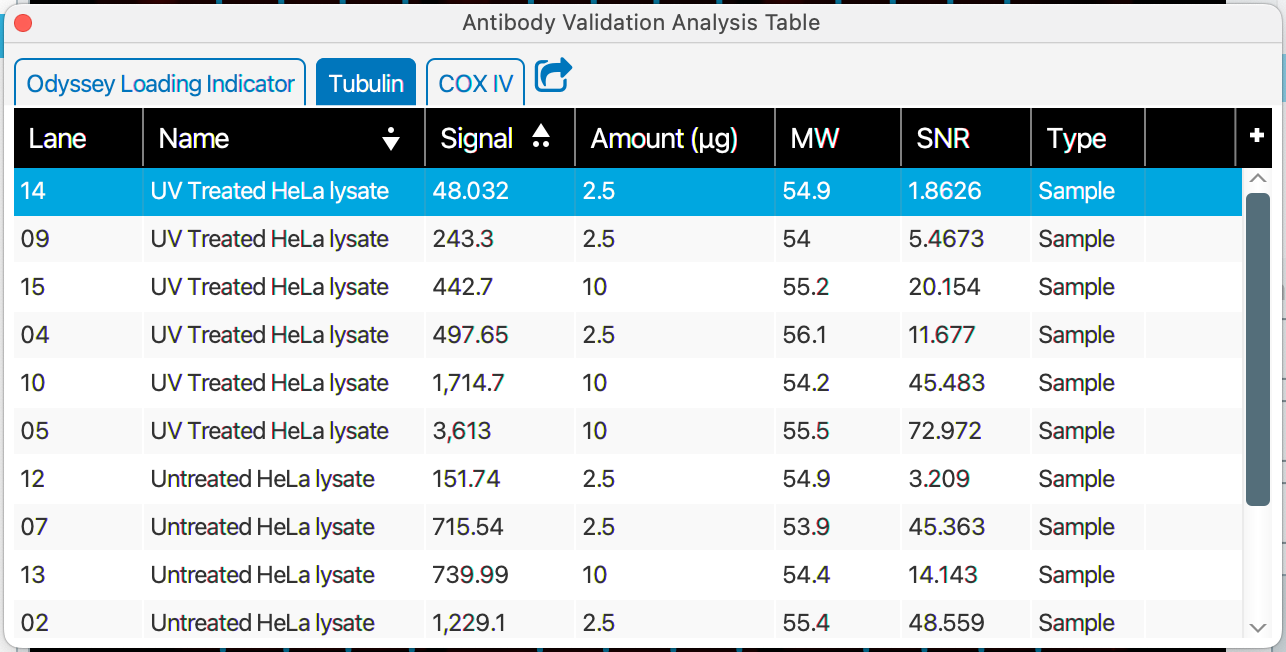Select the Lane 09 UV Treated row

coord(400,238)
